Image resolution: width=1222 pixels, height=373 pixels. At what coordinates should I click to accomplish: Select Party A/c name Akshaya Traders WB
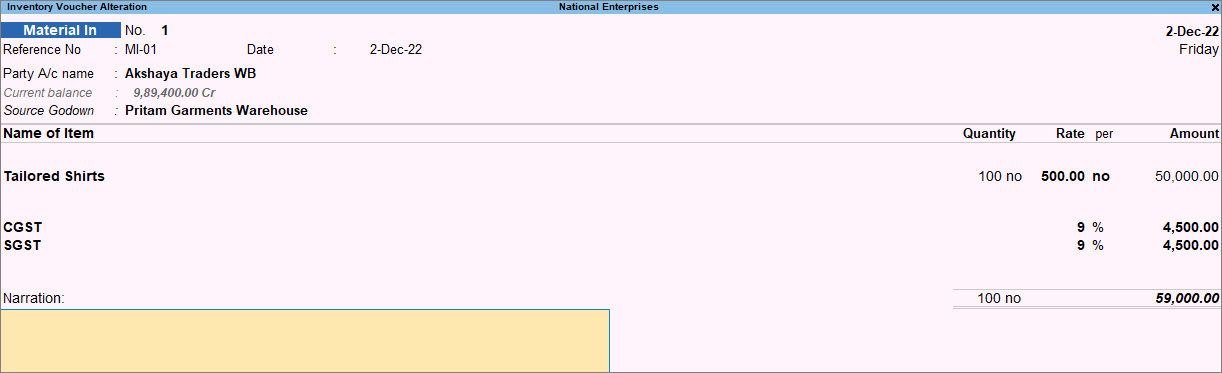(191, 73)
